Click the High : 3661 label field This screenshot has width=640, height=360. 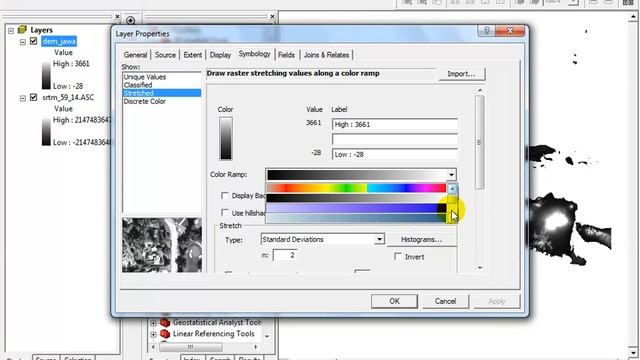coord(395,124)
